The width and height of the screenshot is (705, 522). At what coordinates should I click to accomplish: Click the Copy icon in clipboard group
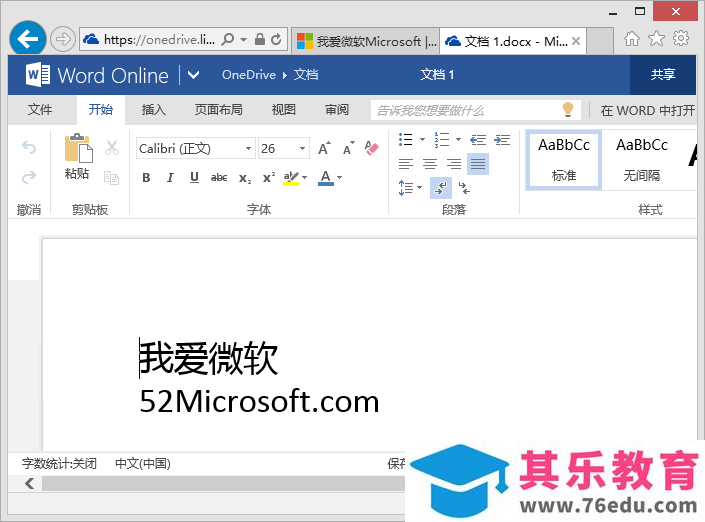pos(111,178)
